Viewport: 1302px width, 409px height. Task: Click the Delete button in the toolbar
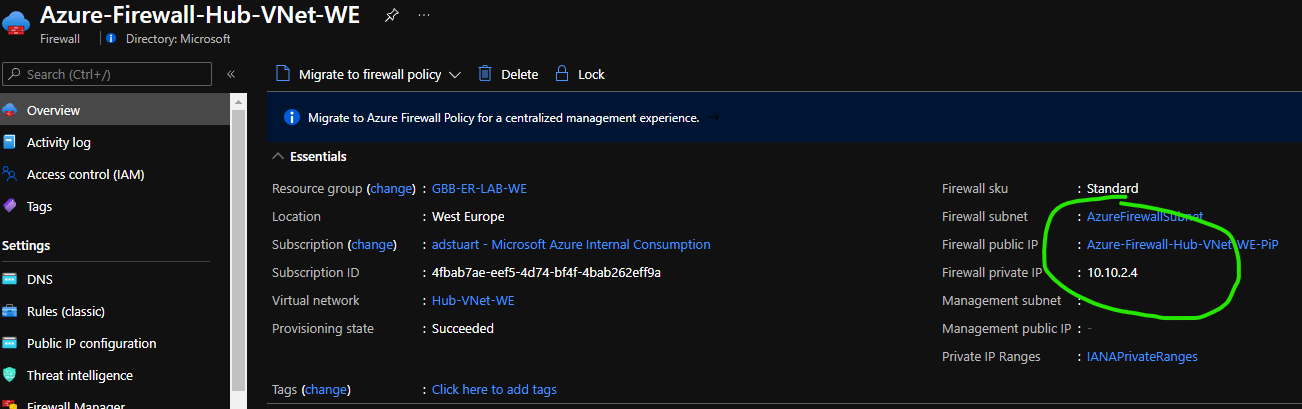click(x=508, y=74)
